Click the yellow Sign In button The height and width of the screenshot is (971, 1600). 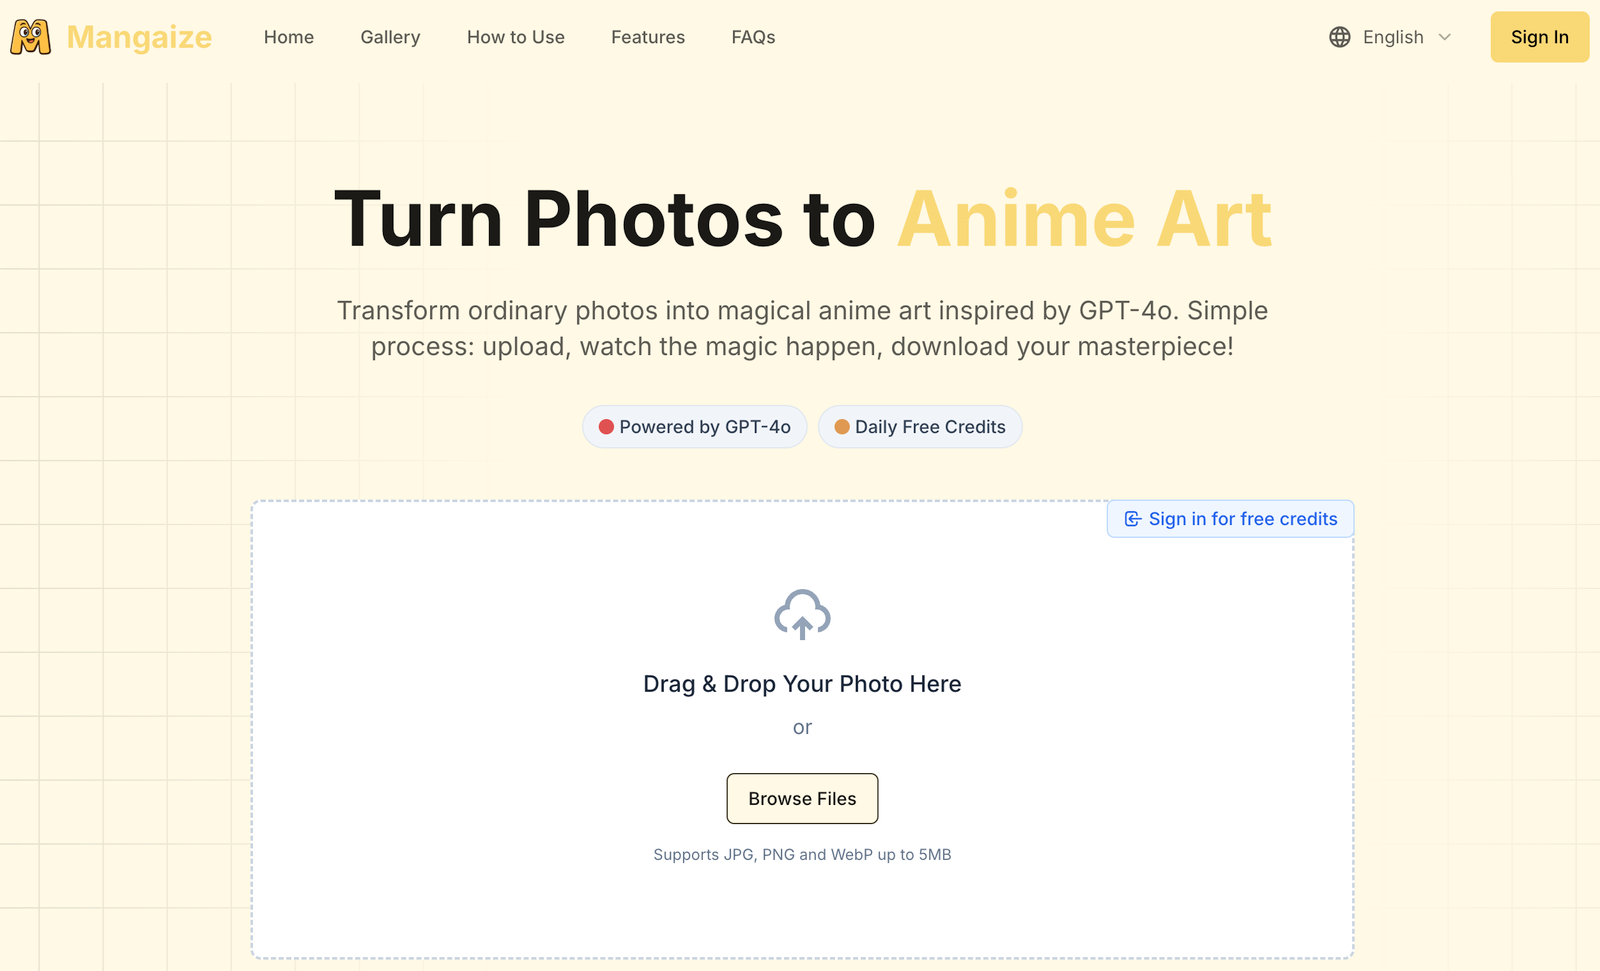coord(1540,37)
